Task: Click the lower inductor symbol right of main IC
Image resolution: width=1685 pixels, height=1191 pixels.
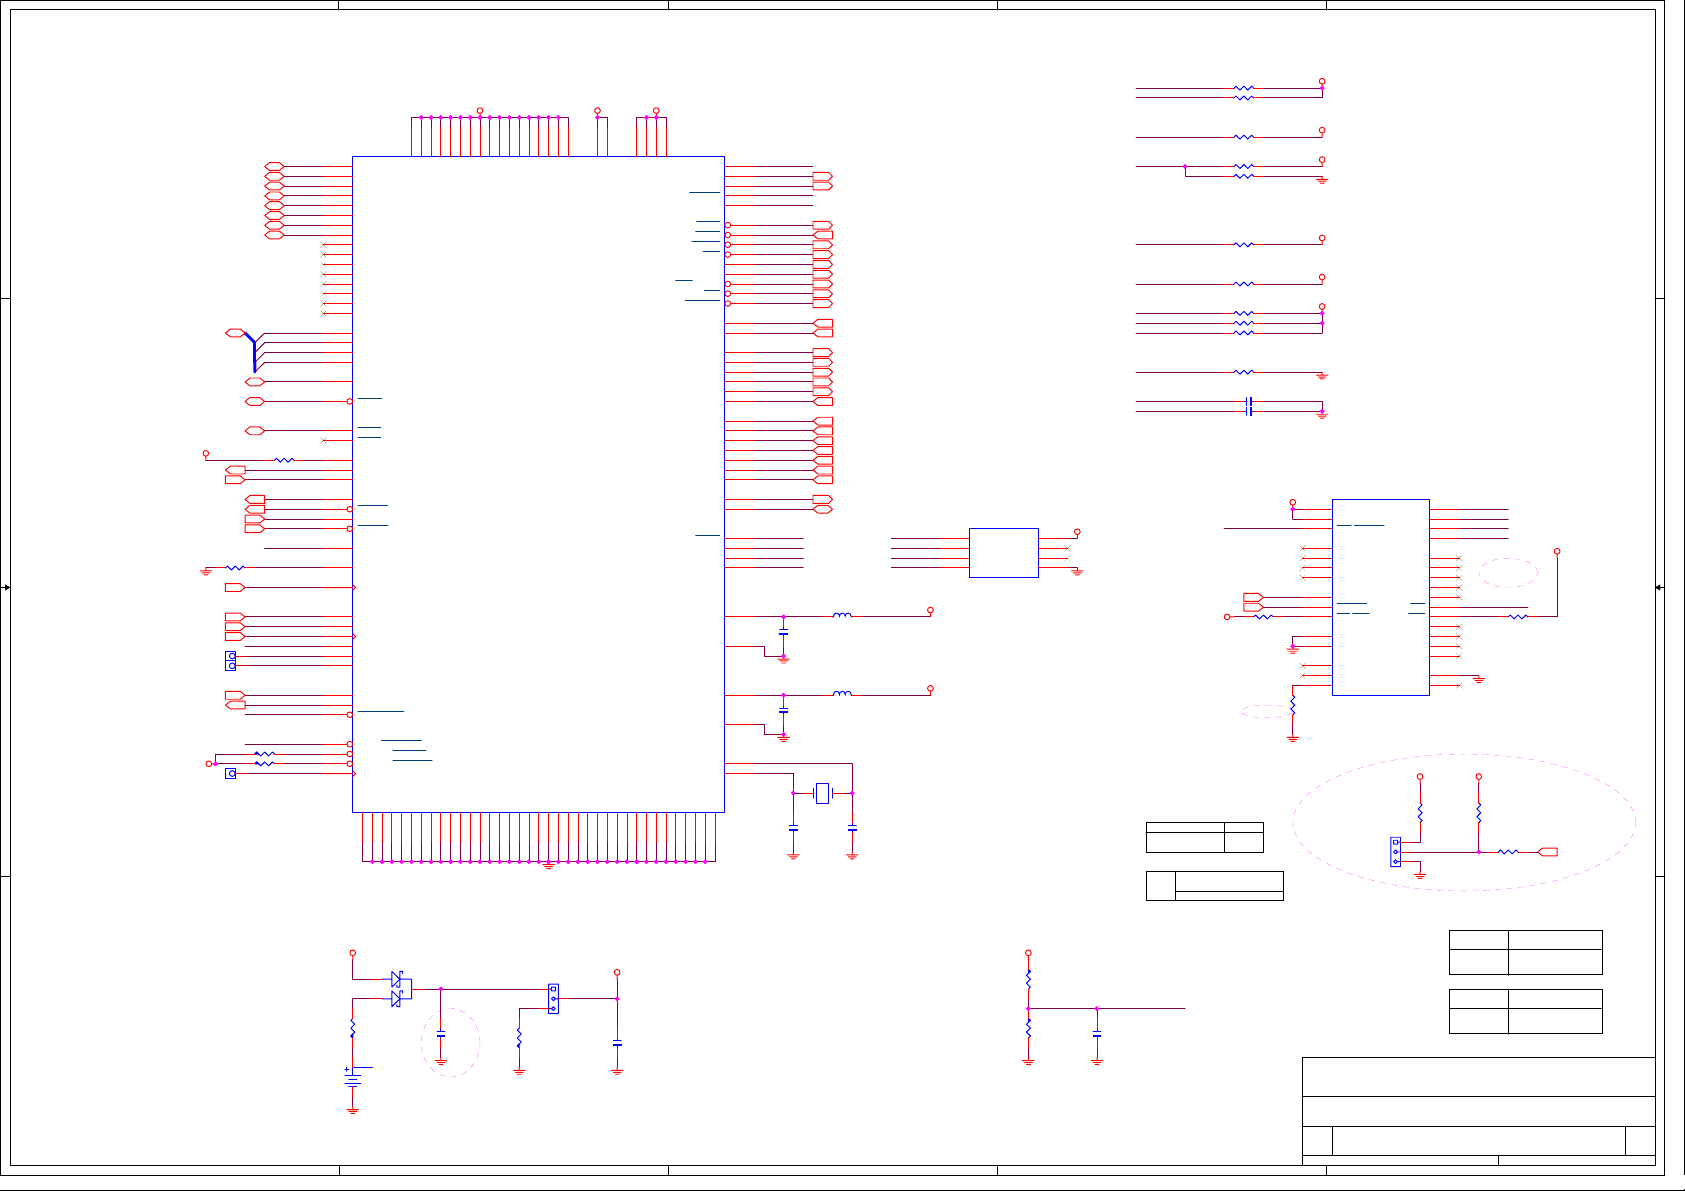Action: [842, 693]
